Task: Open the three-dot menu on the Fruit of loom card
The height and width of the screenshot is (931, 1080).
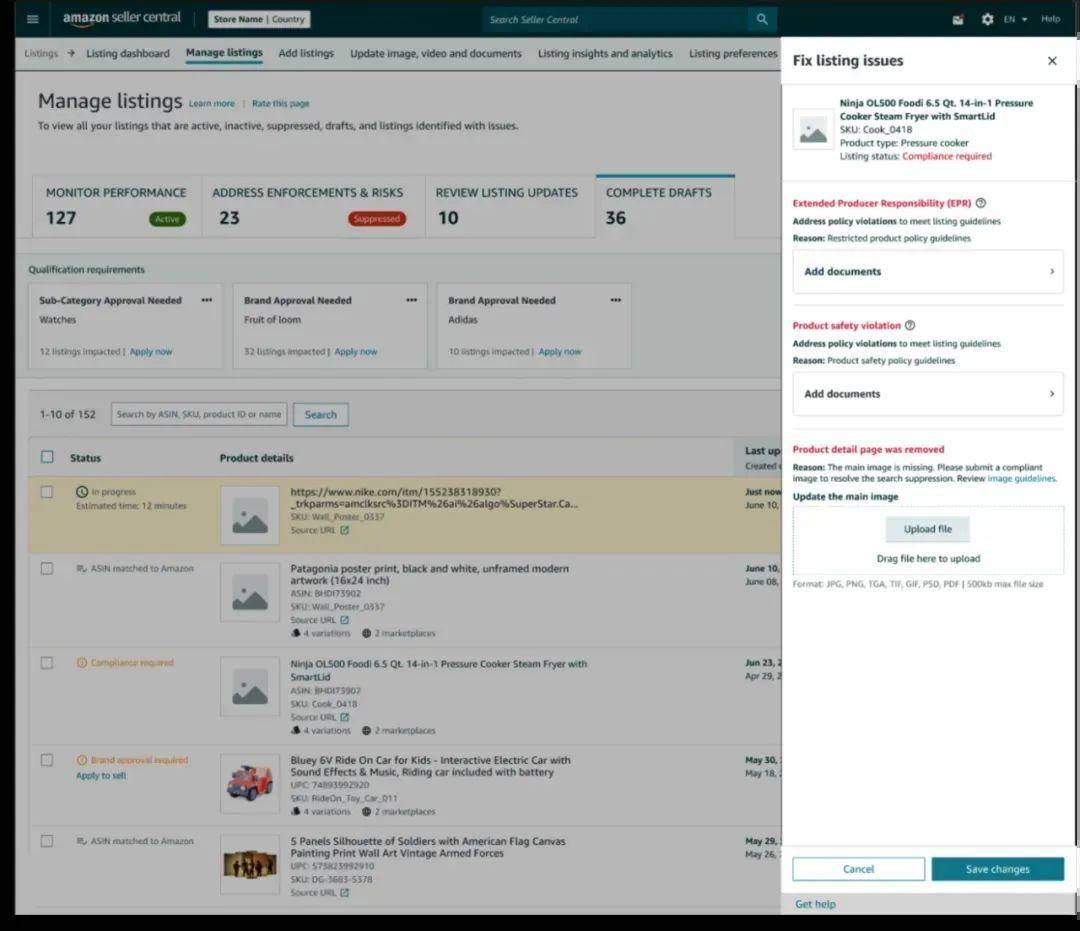Action: point(411,300)
